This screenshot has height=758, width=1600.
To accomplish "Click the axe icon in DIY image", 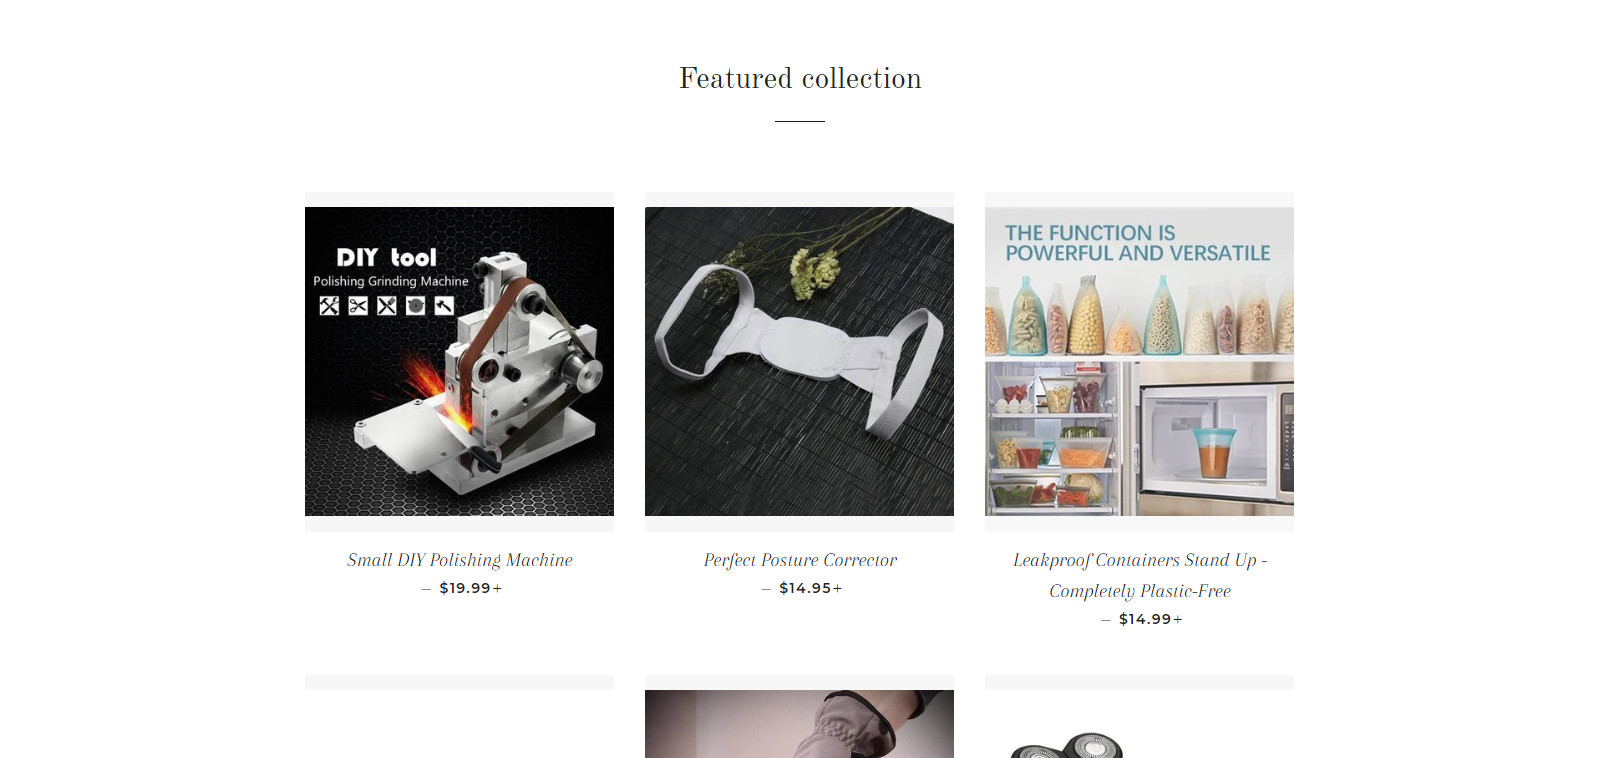I will point(445,306).
